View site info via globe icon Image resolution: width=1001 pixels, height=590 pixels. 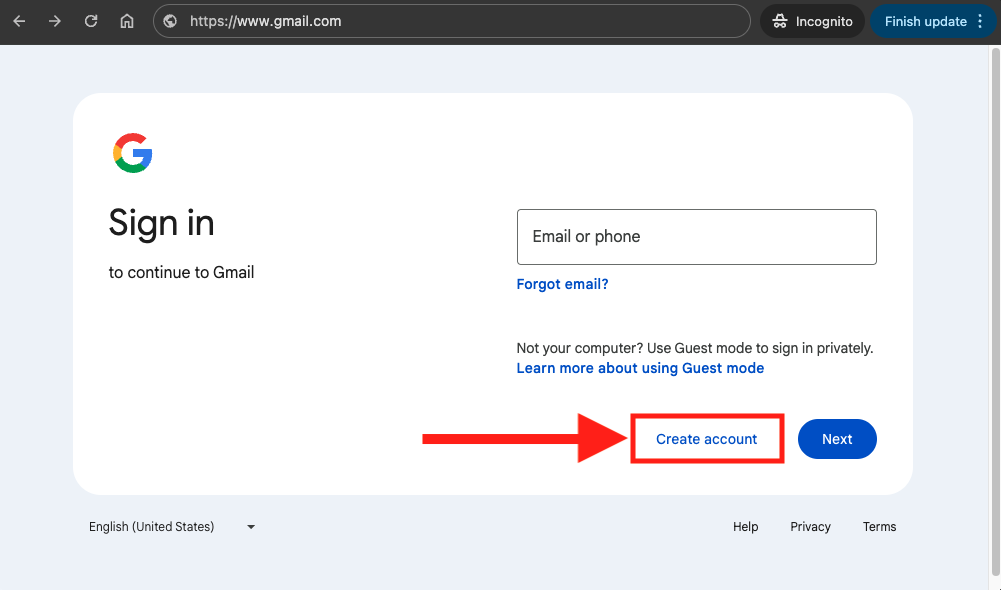point(170,21)
